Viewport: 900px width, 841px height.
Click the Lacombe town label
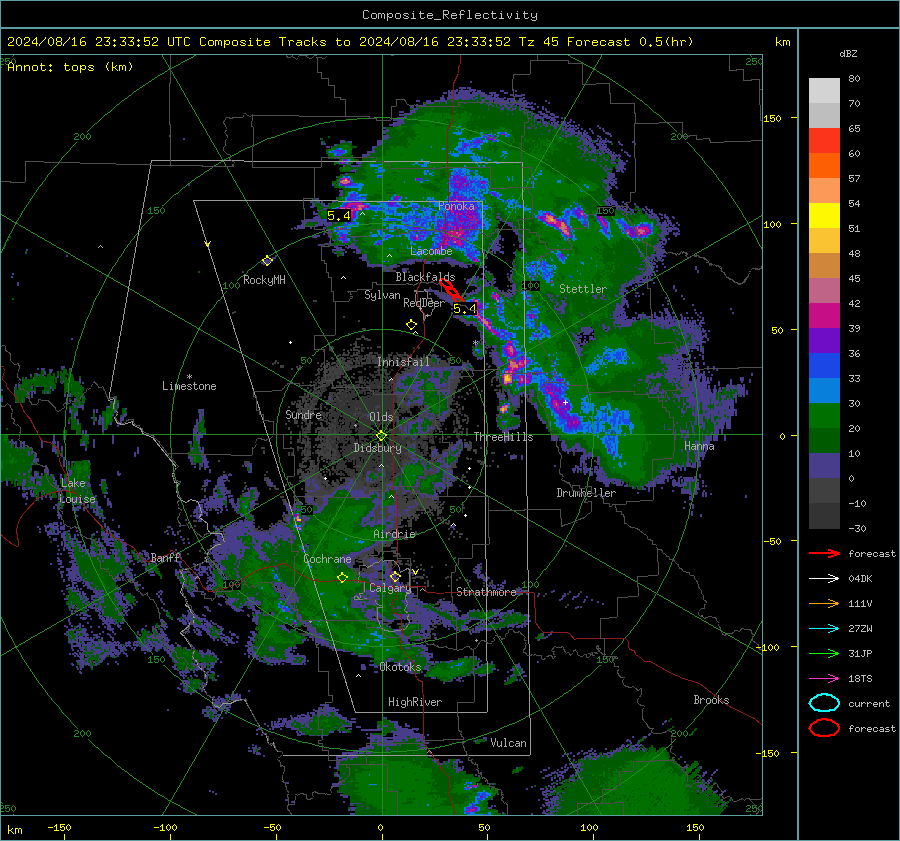[431, 251]
